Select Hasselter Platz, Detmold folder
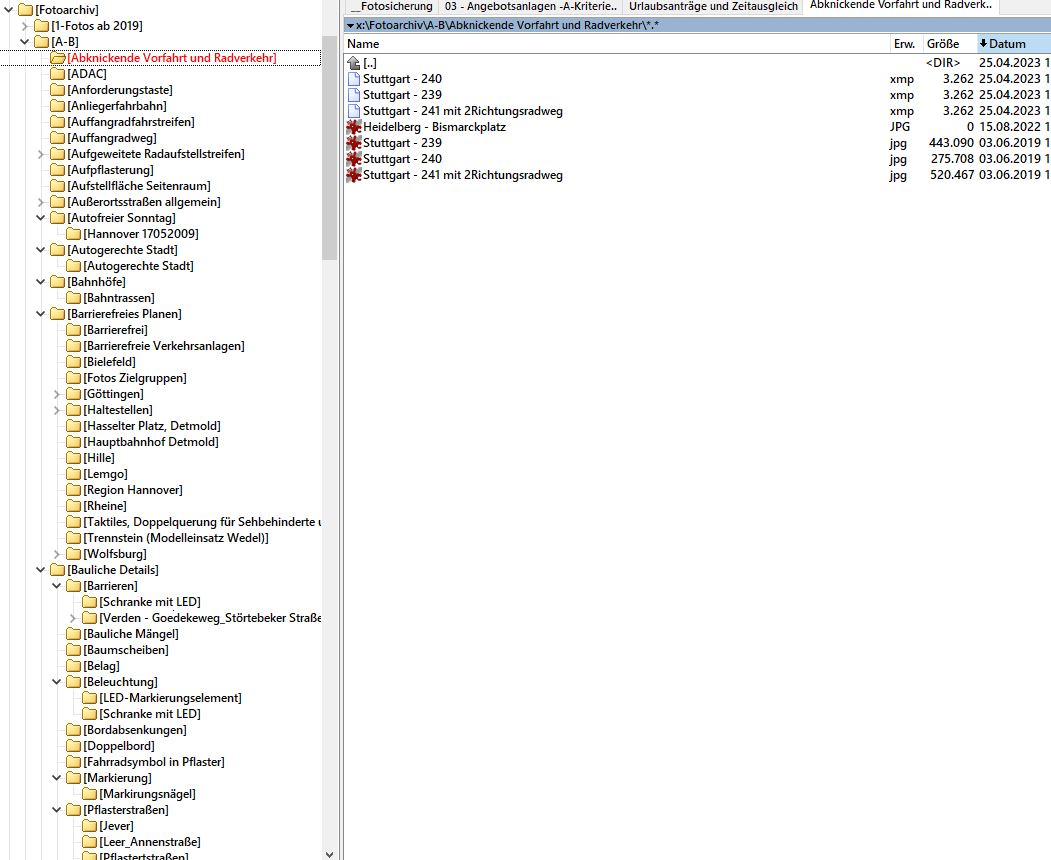This screenshot has width=1051, height=860. [x=152, y=426]
